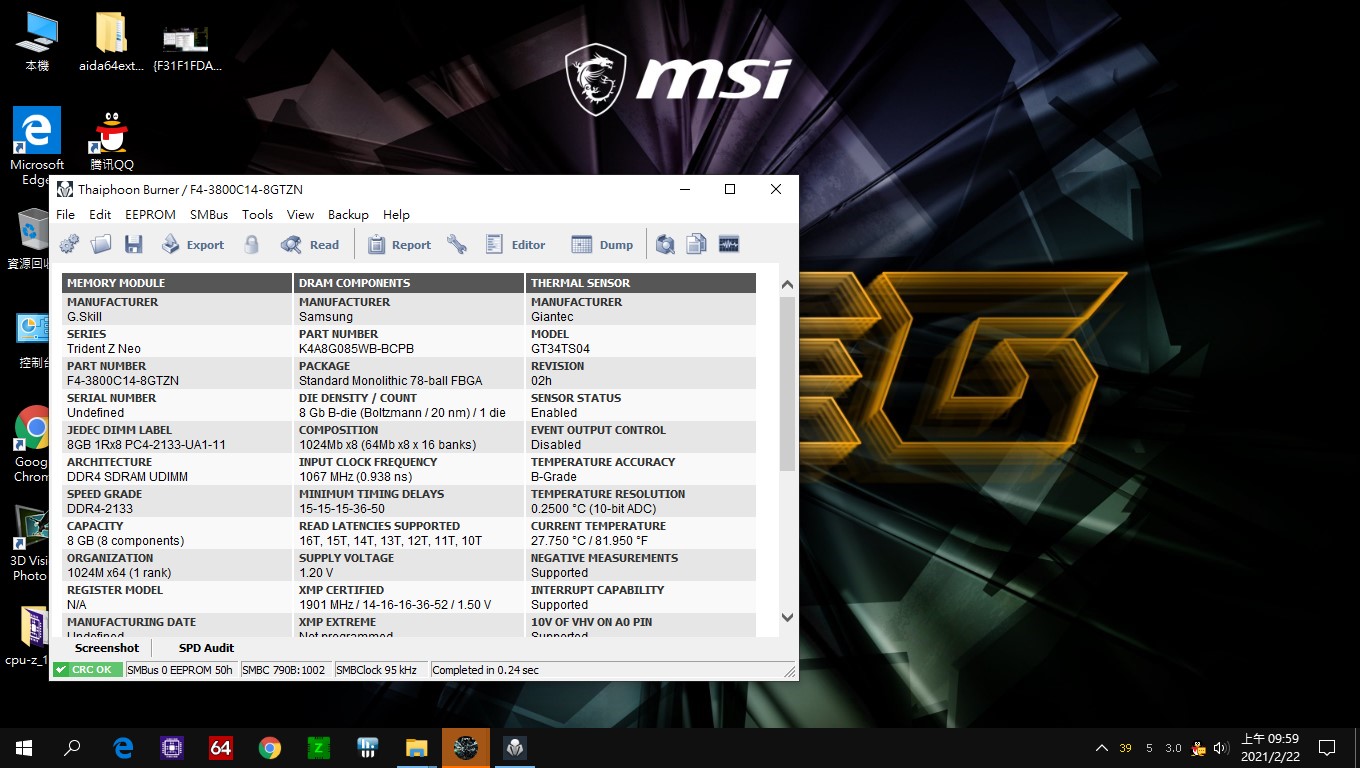Click the Windows Start button
Screen dimensions: 1360x768
24,748
